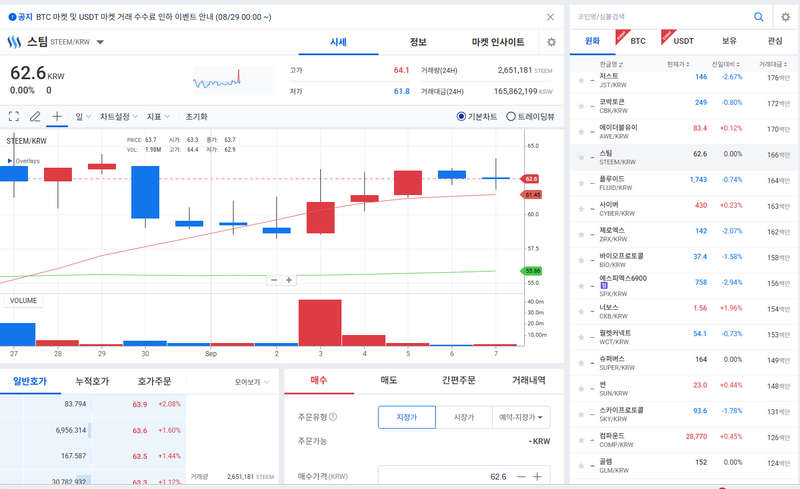Screen dimensions: 800x489
Task: Toggle the Overlays expander on chart
Action: click(x=10, y=161)
